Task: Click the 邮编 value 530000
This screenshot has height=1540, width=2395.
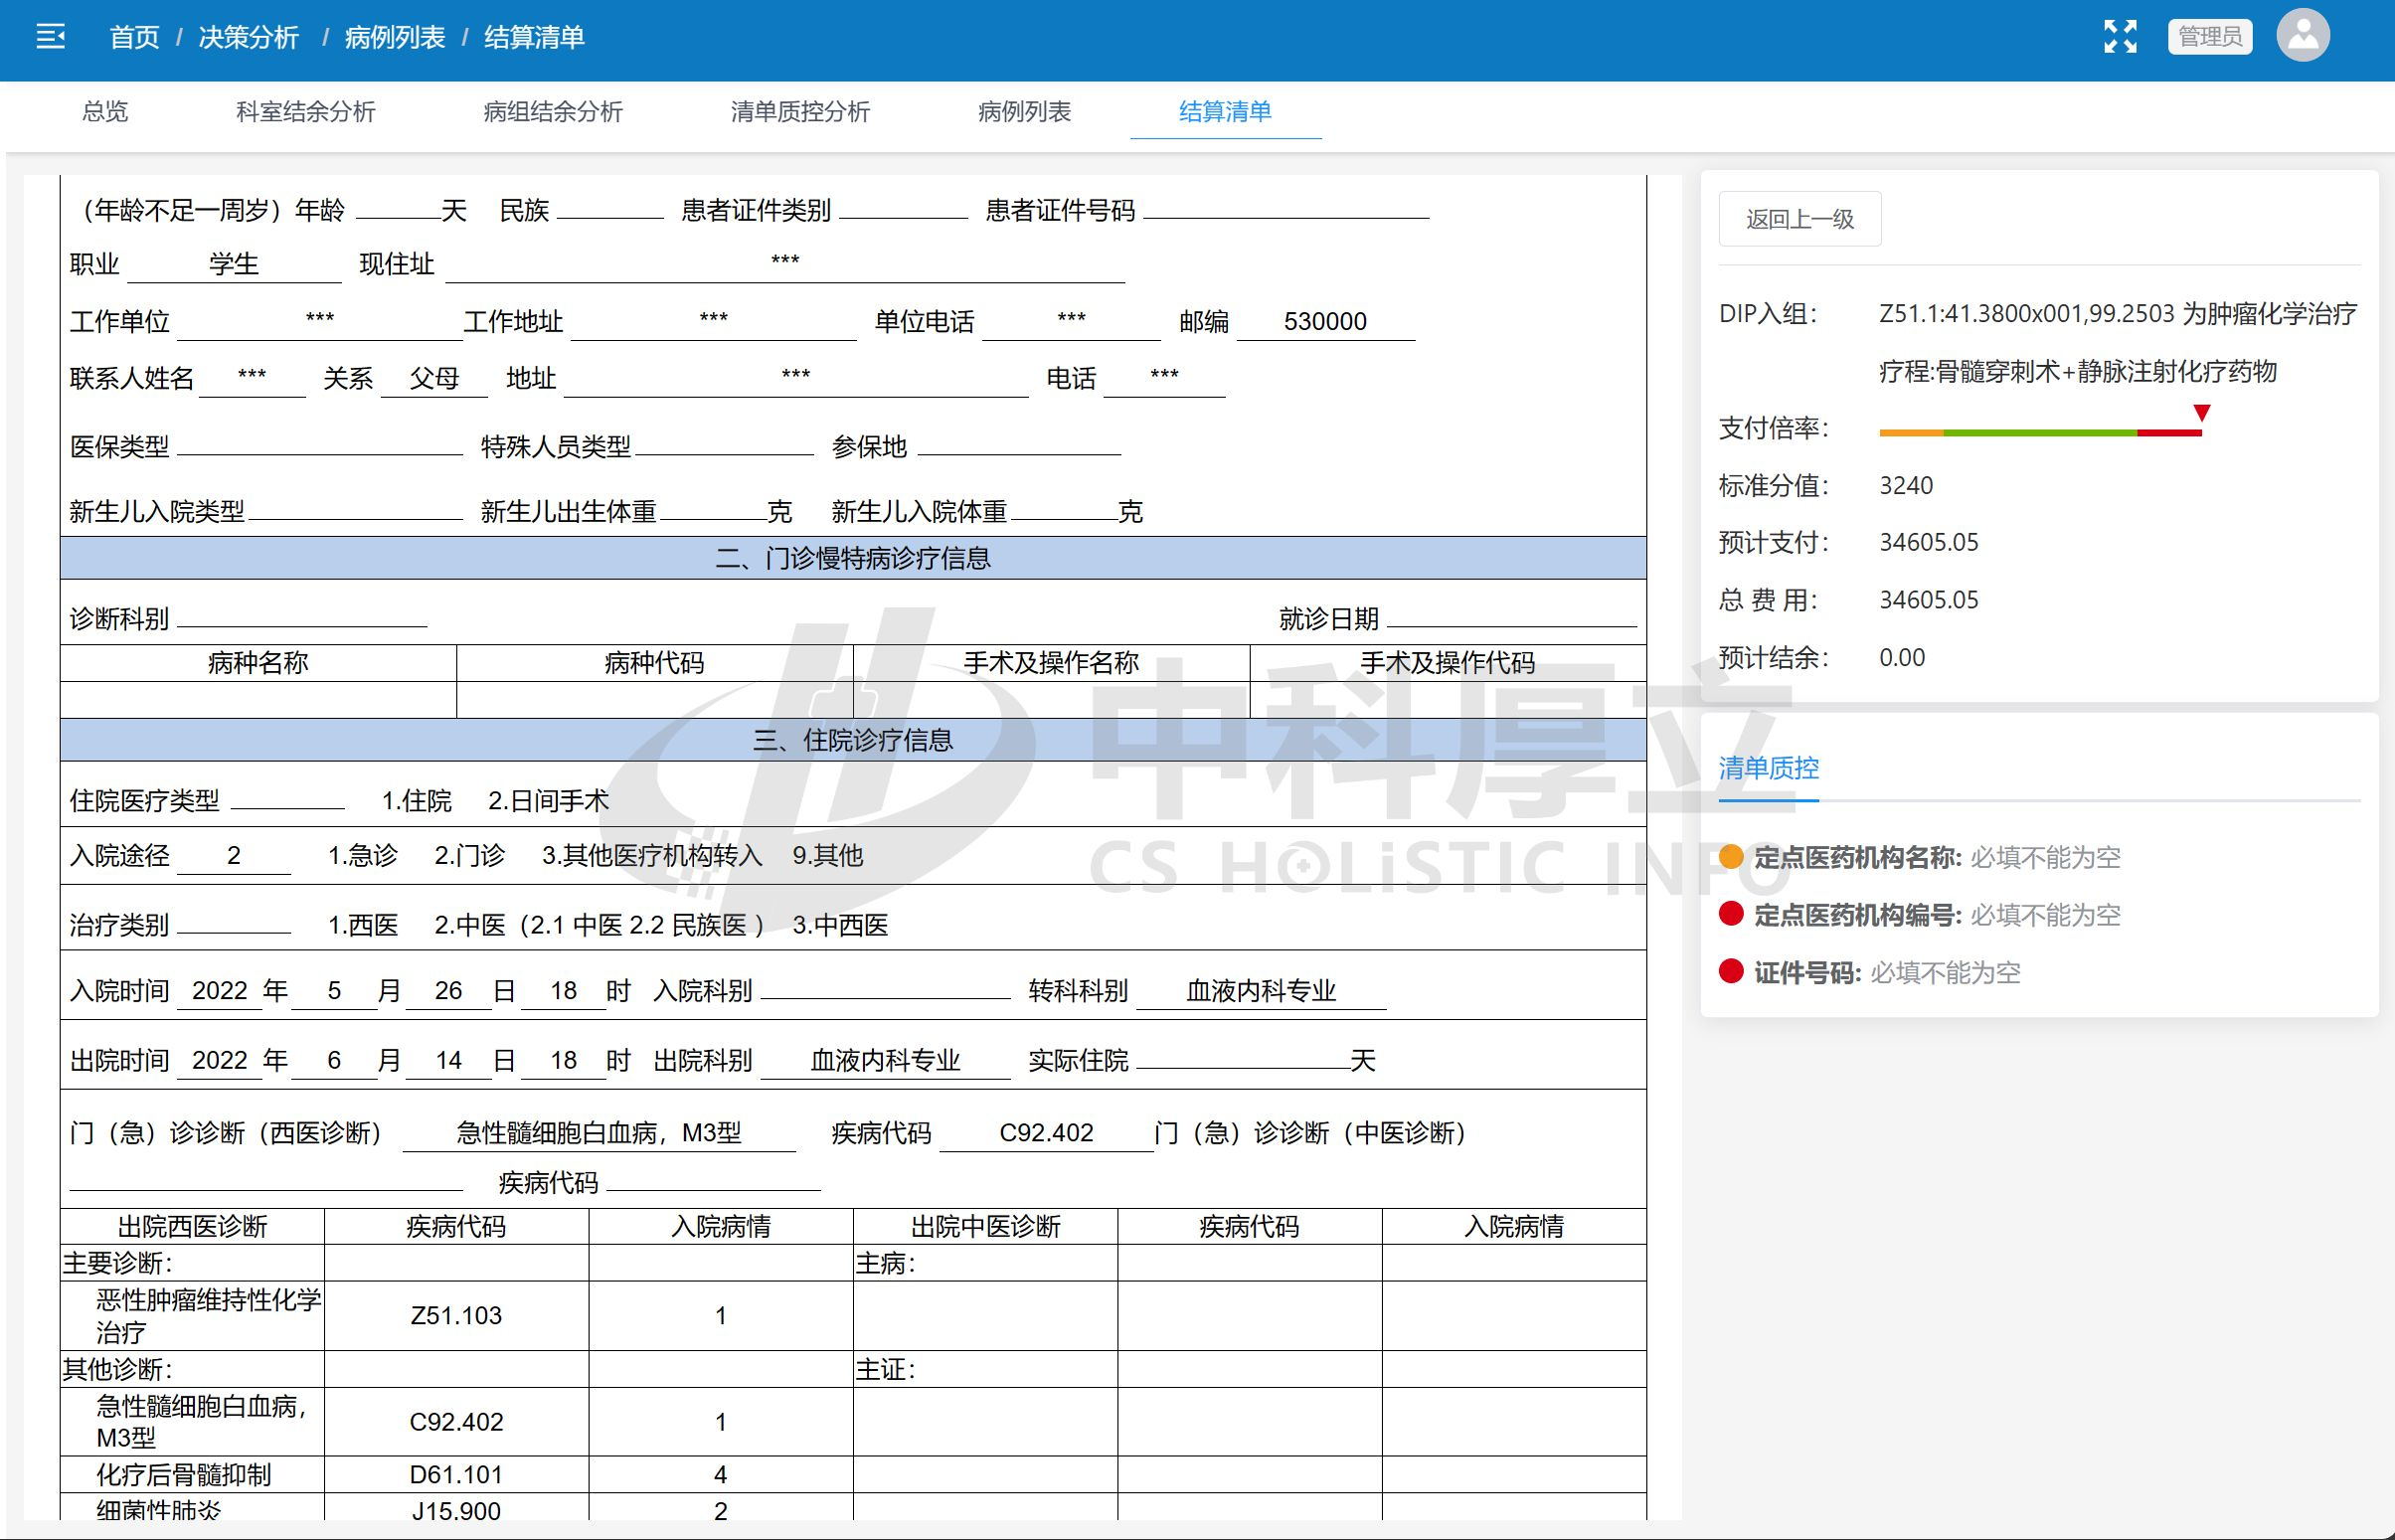Action: [x=1325, y=321]
